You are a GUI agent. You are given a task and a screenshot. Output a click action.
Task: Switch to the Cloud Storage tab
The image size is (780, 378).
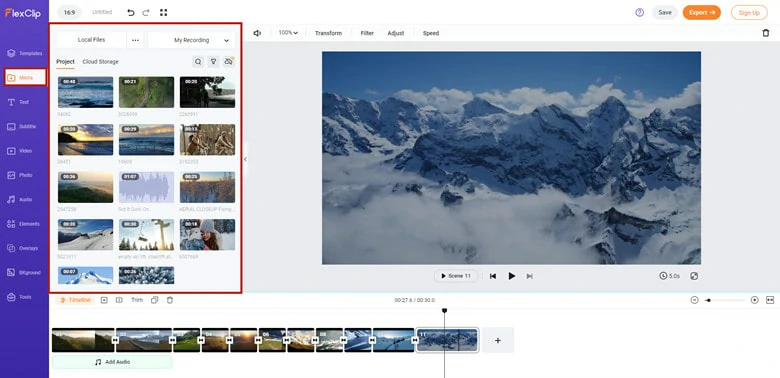[100, 62]
